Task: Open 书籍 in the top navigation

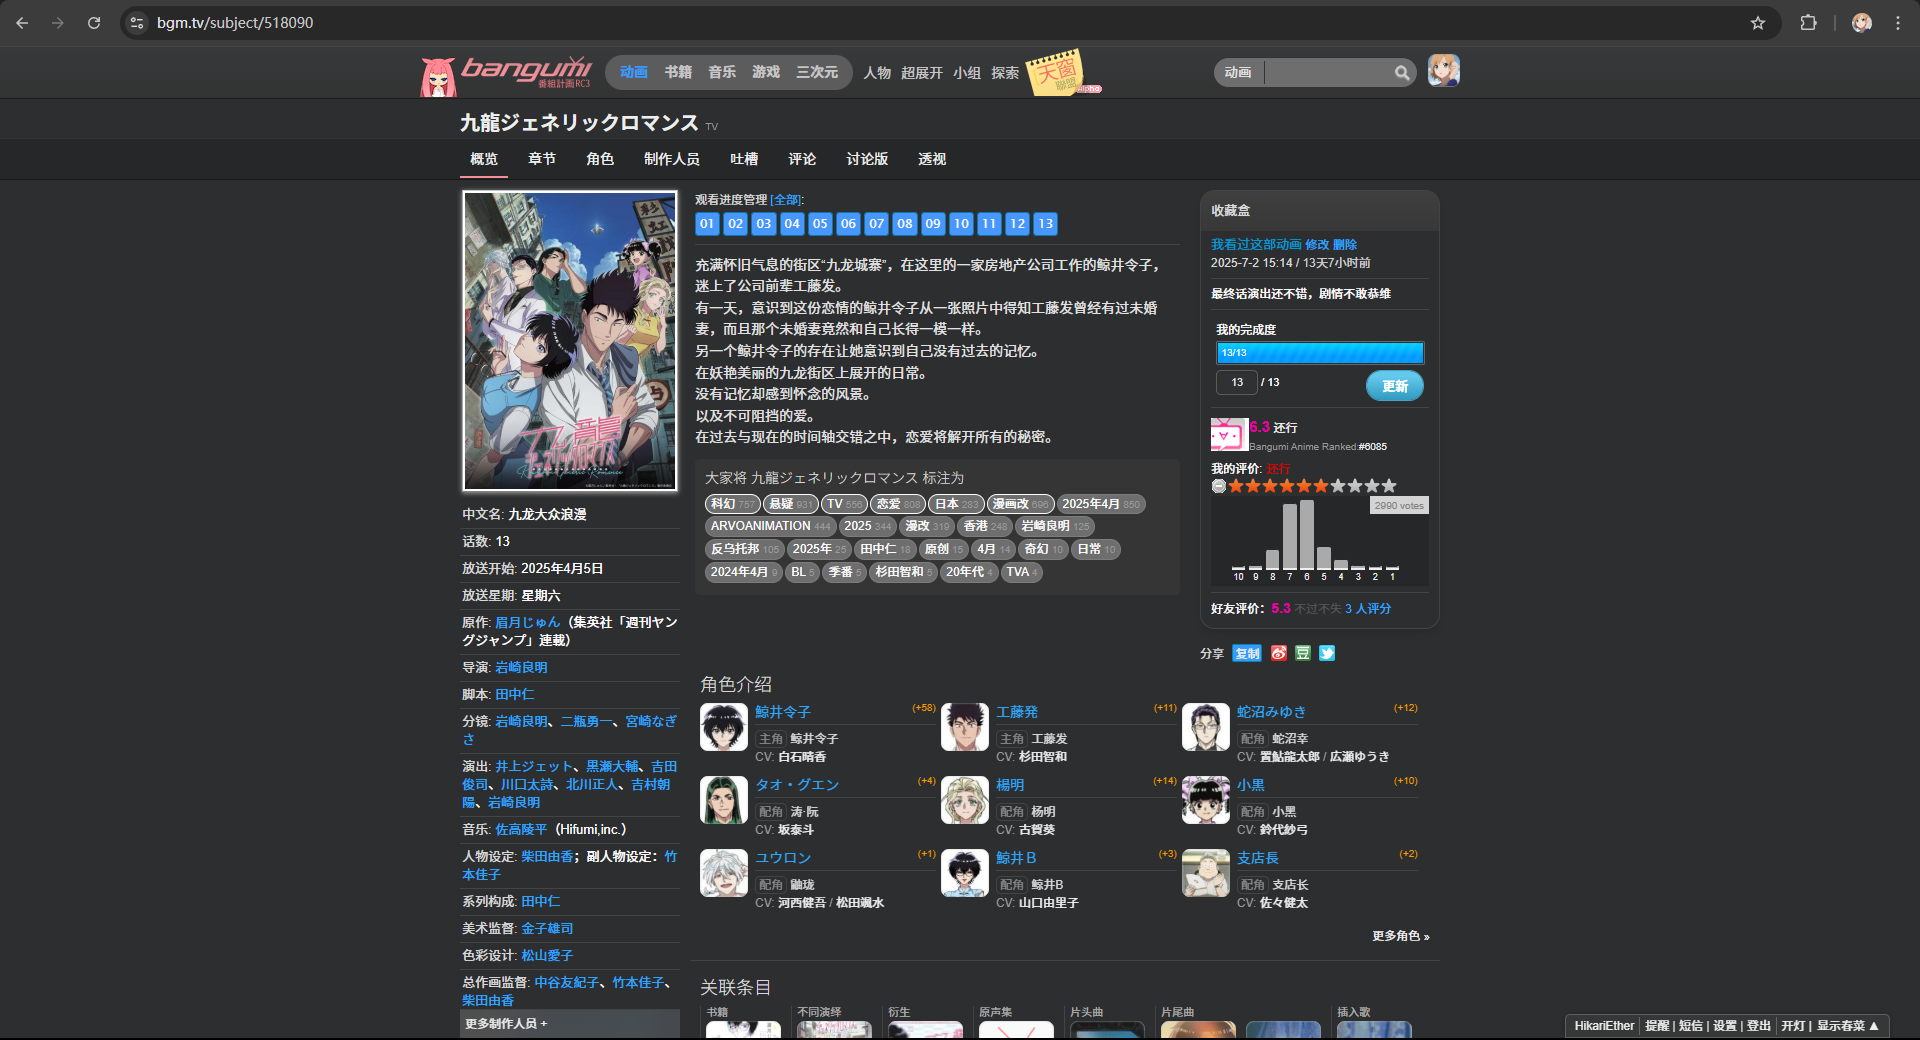Action: click(678, 72)
